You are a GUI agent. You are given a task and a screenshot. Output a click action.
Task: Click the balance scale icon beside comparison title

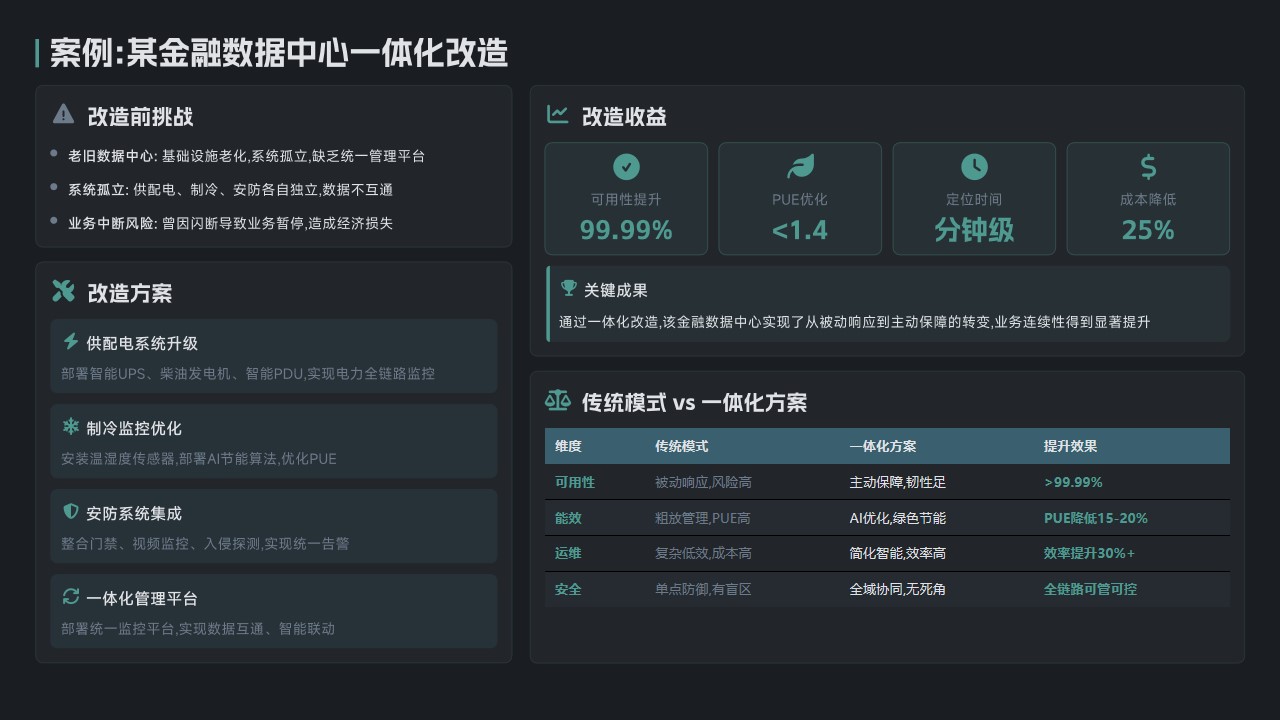pos(557,401)
